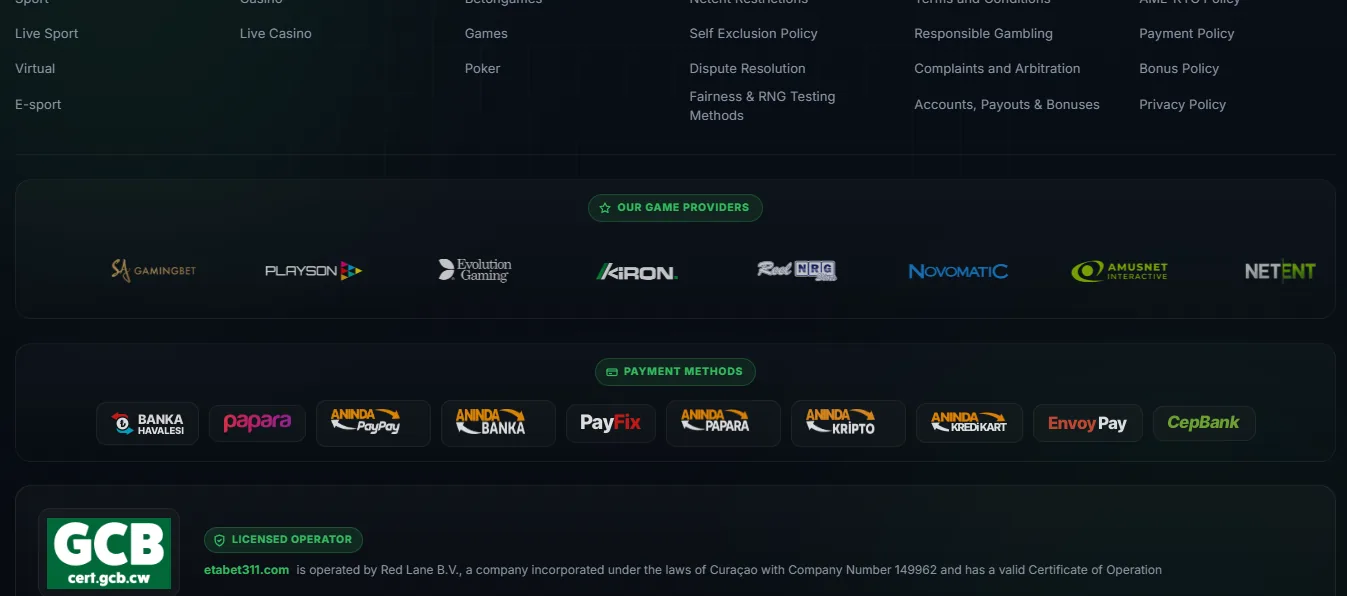This screenshot has height=596, width=1347.
Task: Choose Aninda KrediKart payment option
Action: pyautogui.click(x=969, y=423)
